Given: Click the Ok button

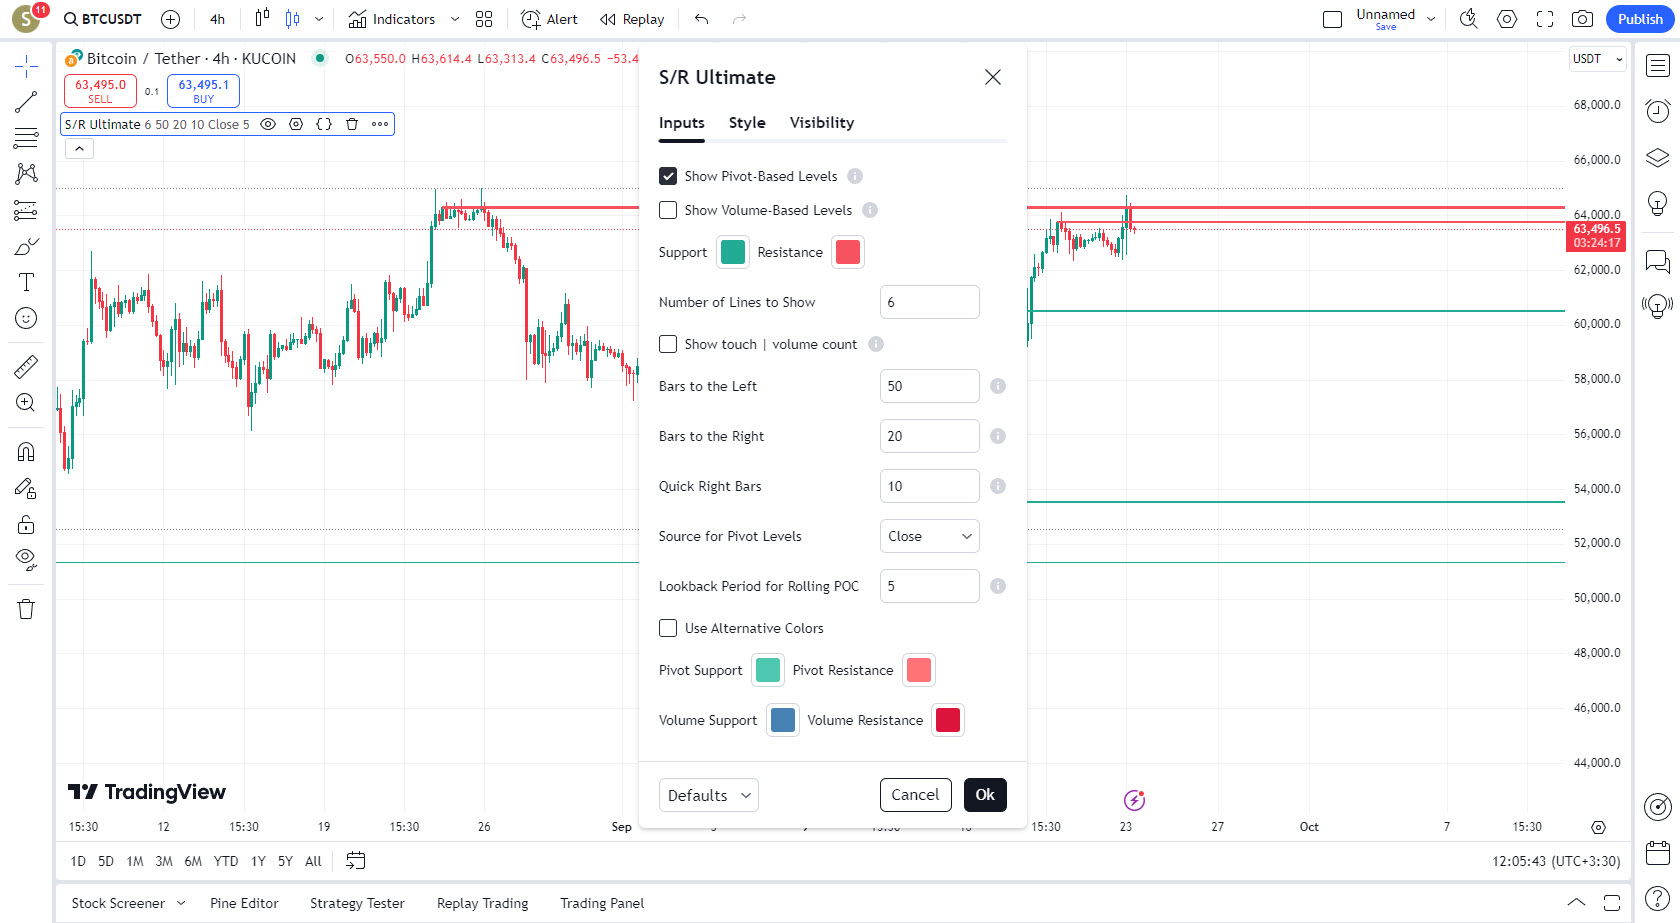Looking at the screenshot, I should 985,795.
